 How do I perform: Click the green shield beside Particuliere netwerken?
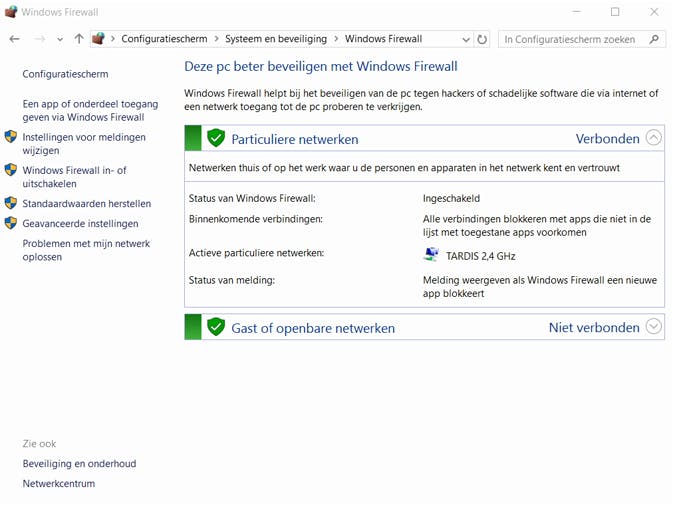click(216, 138)
